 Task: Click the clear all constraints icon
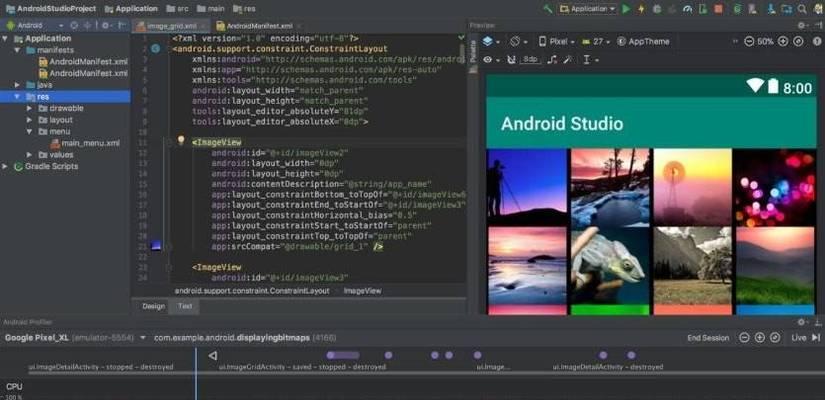click(x=551, y=59)
